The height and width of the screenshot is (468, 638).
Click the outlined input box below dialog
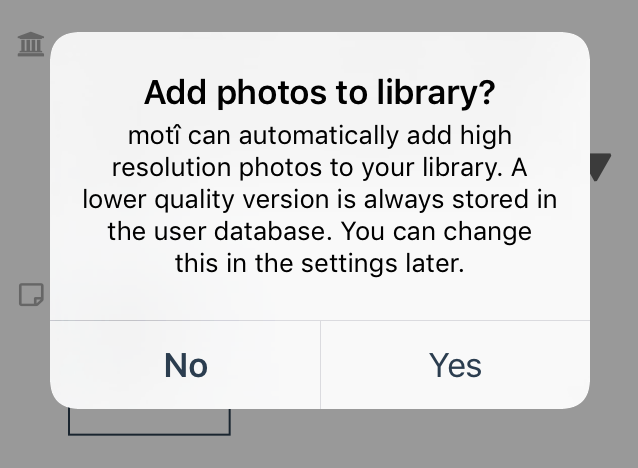[x=149, y=422]
